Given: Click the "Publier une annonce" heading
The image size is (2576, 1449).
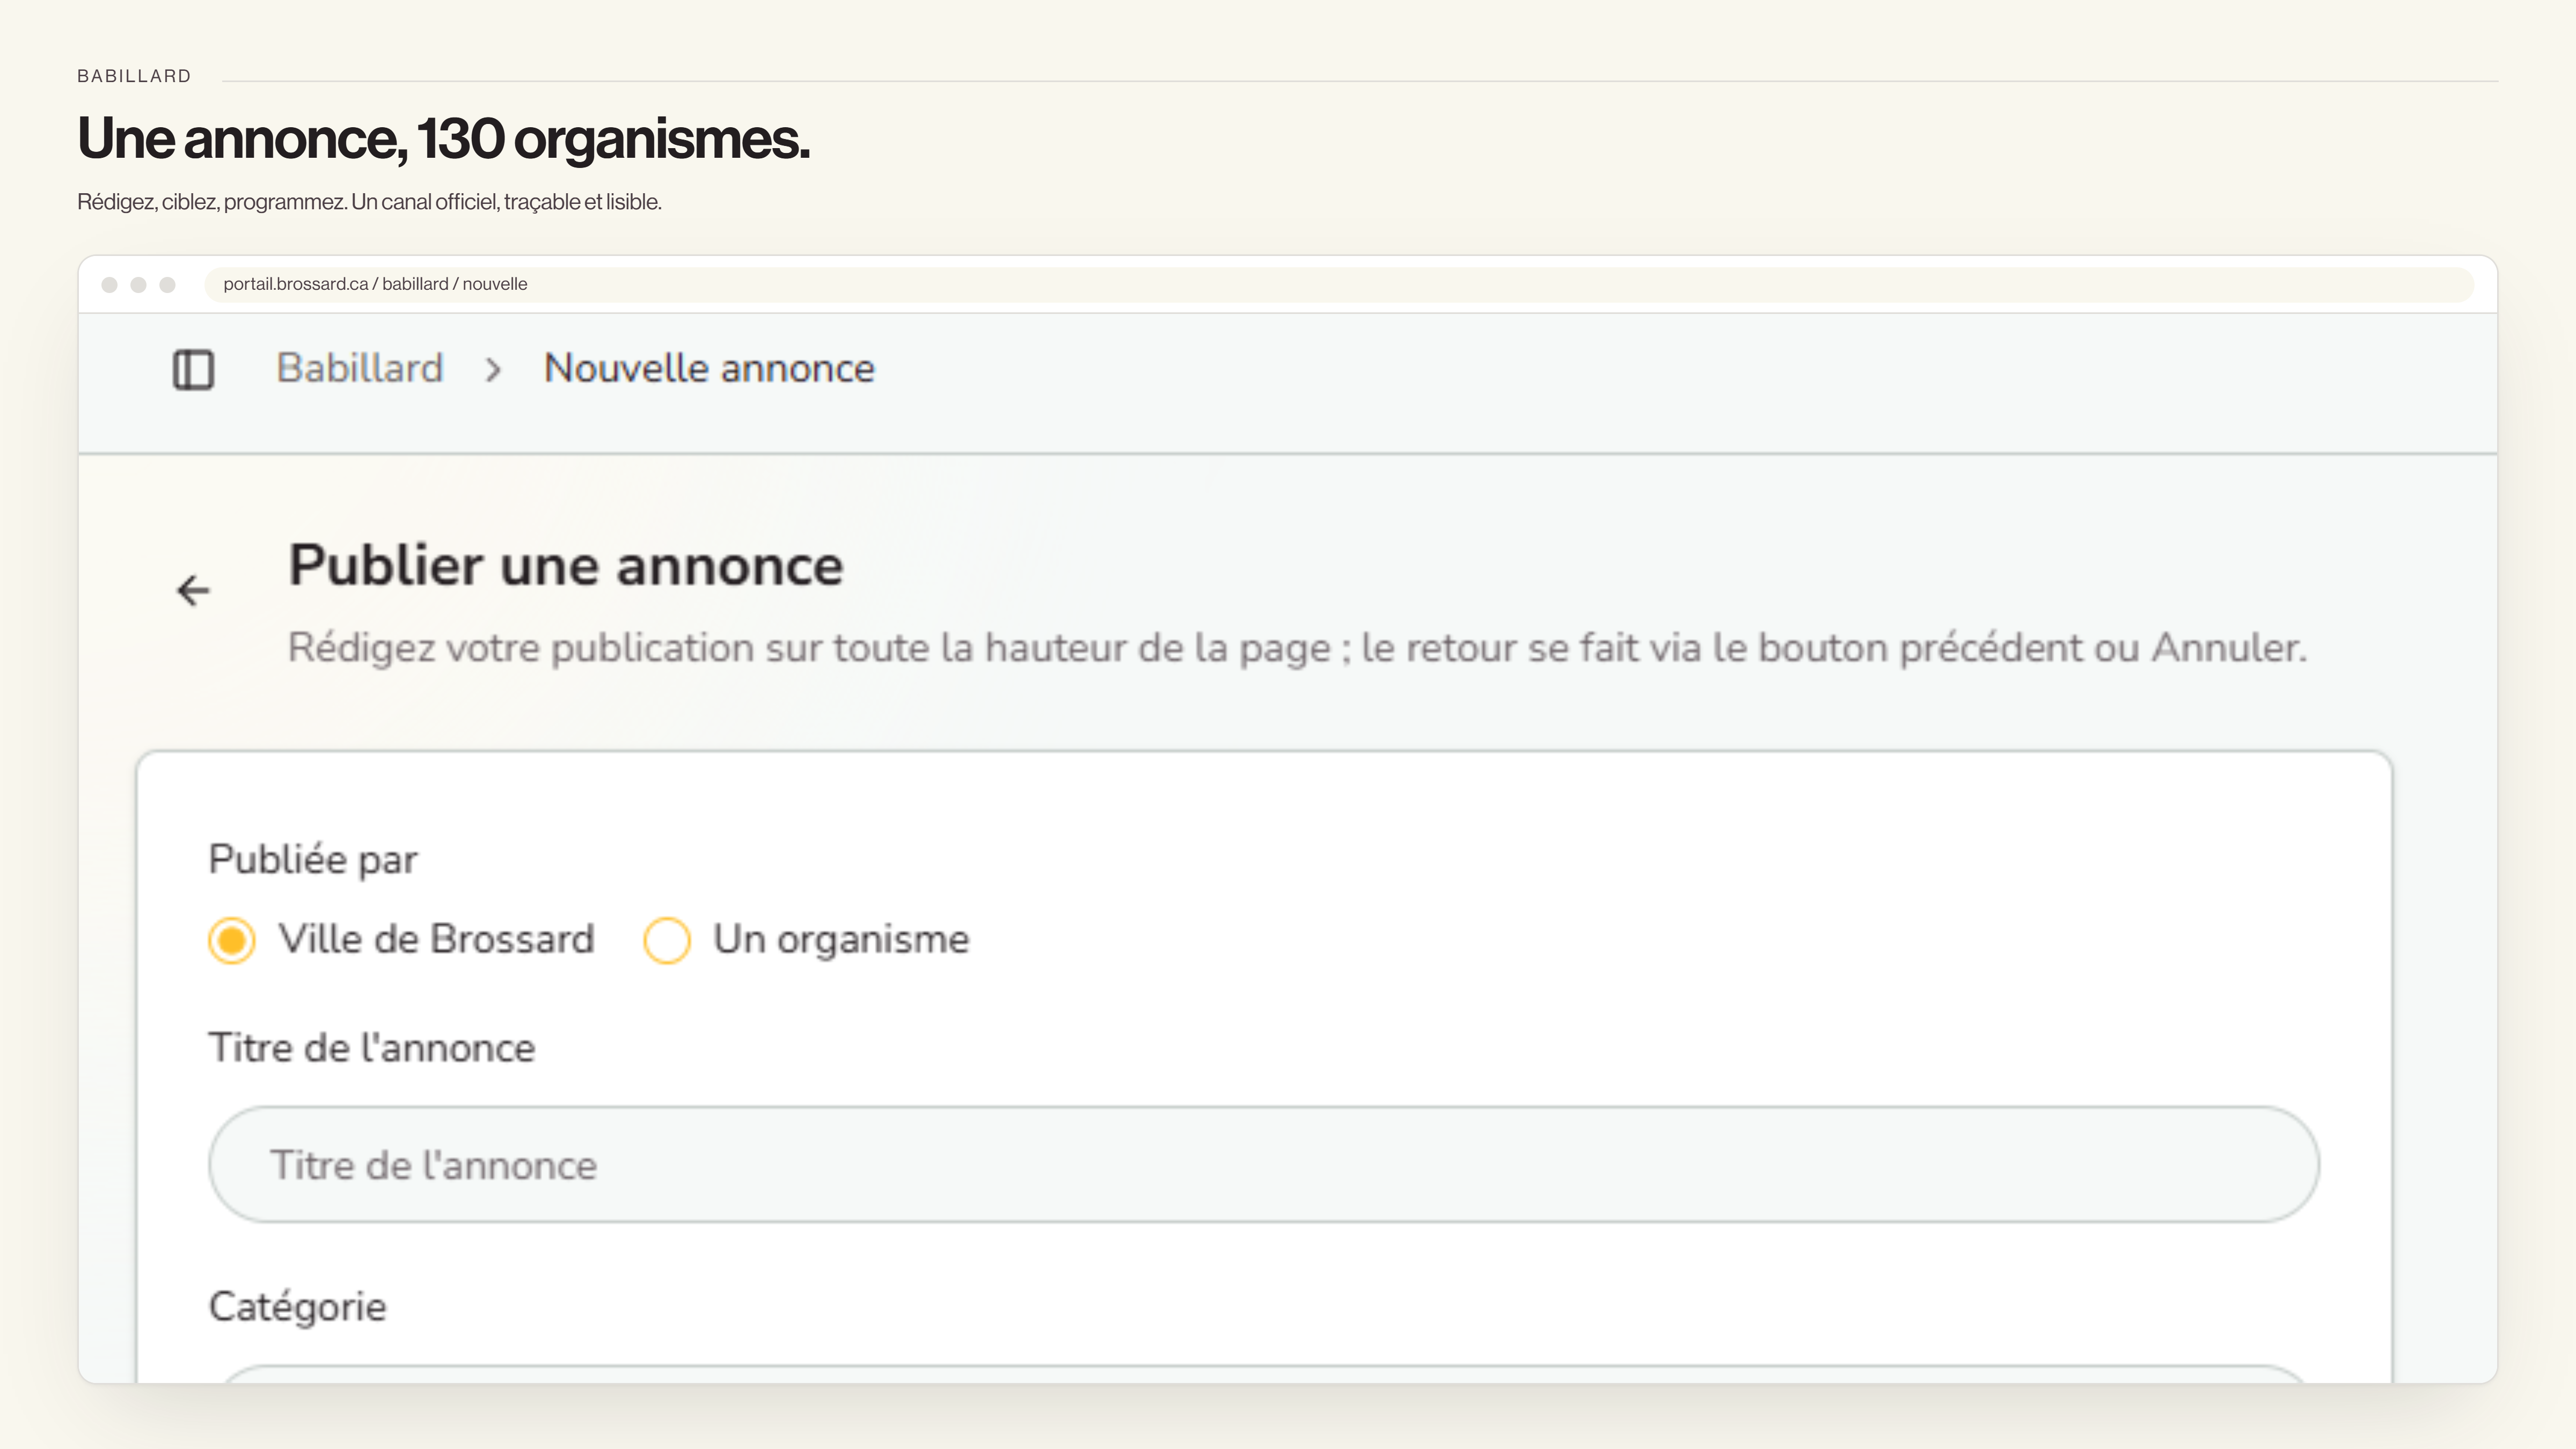Looking at the screenshot, I should pos(566,565).
